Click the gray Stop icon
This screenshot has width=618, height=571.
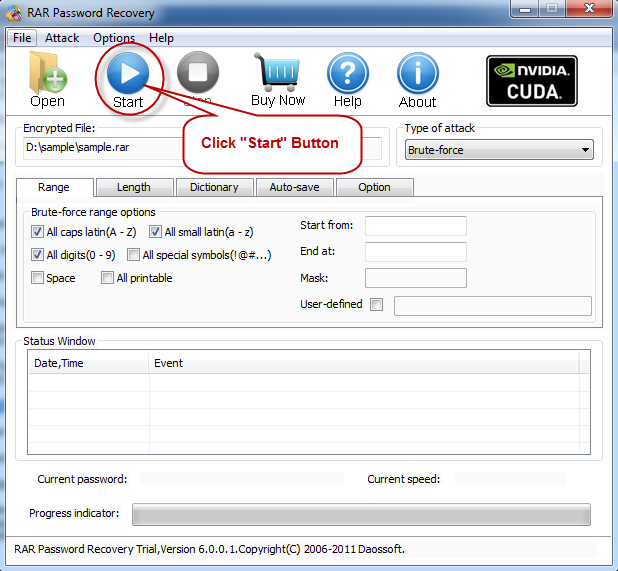(x=198, y=72)
